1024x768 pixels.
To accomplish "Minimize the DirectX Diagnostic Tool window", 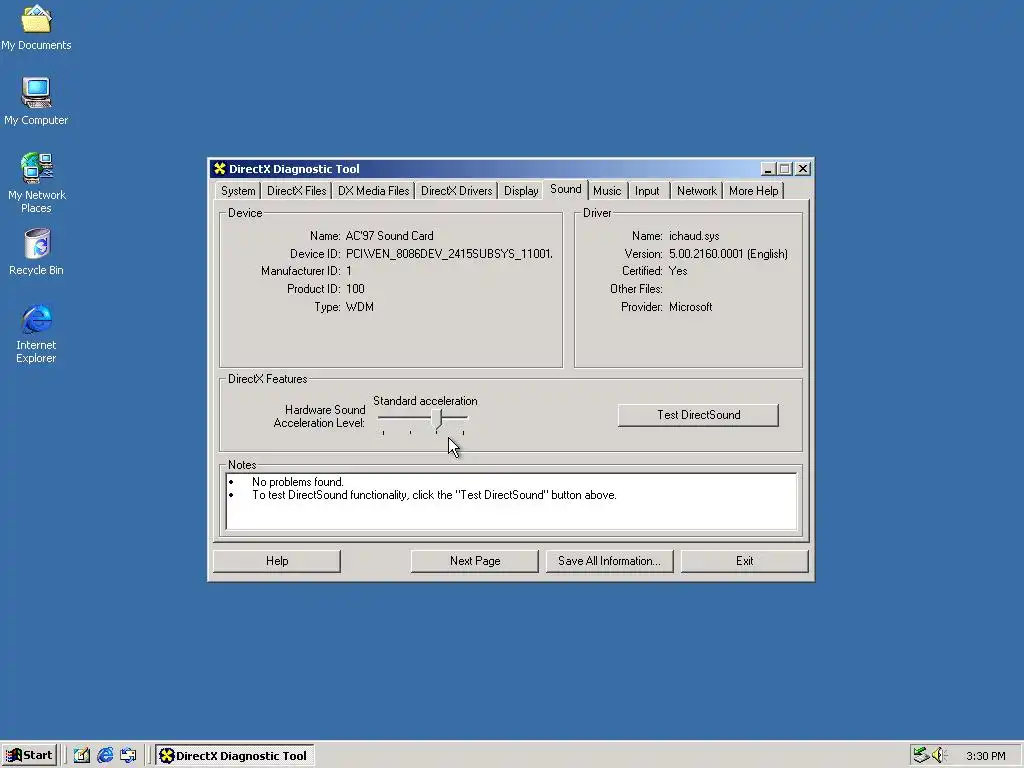I will click(x=769, y=169).
